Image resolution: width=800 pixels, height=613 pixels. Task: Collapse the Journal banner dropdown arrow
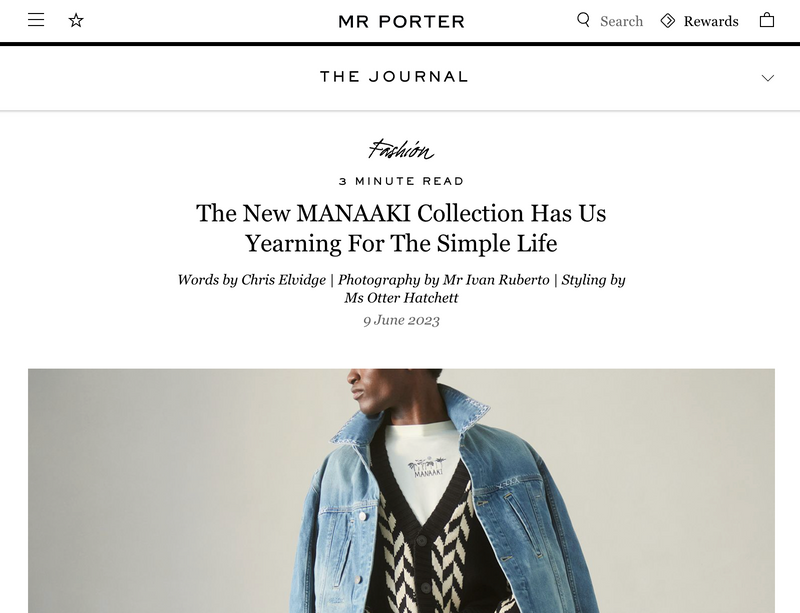767,76
